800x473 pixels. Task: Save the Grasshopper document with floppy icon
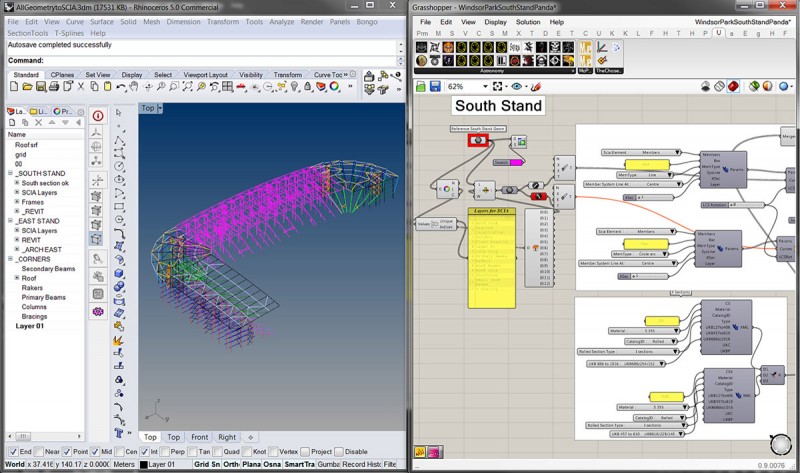[x=436, y=87]
